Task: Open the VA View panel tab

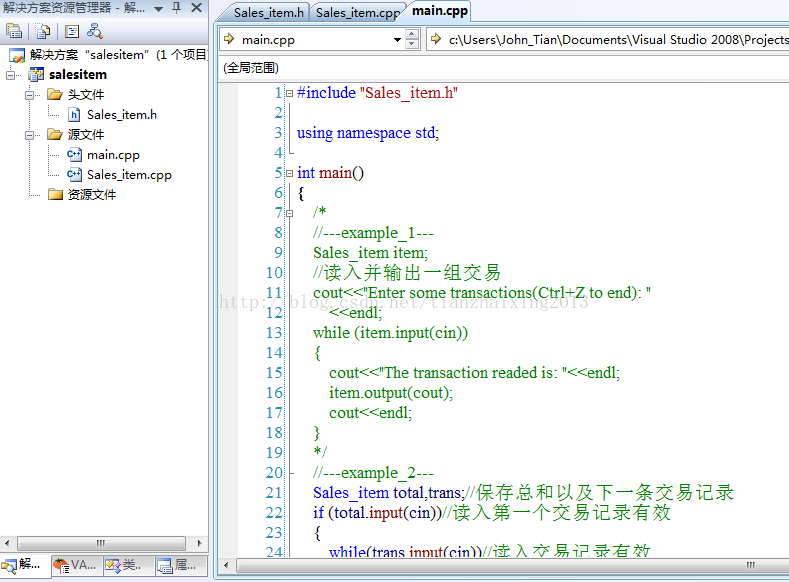Action: (x=76, y=566)
